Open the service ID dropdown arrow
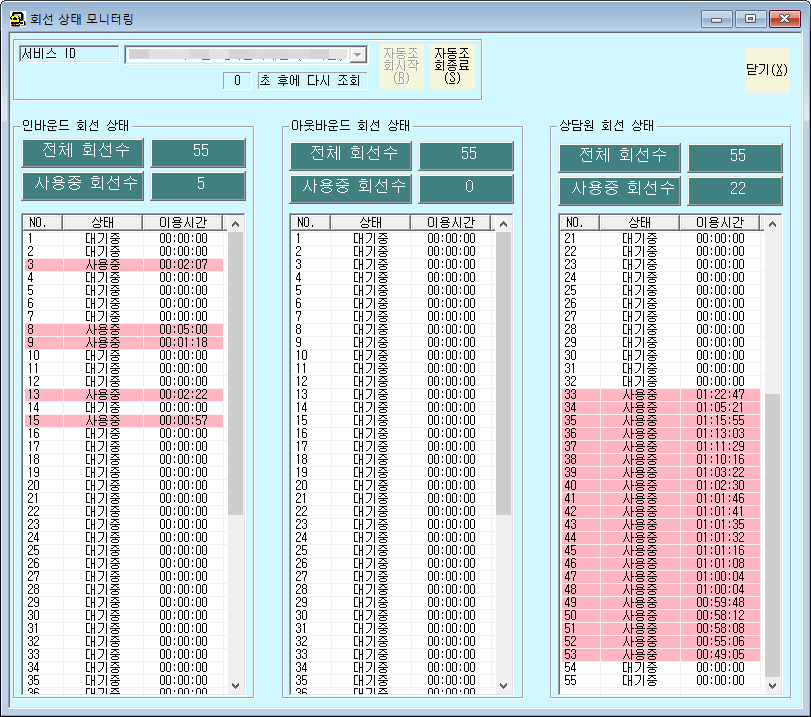Viewport: 811px width, 717px height. point(358,54)
